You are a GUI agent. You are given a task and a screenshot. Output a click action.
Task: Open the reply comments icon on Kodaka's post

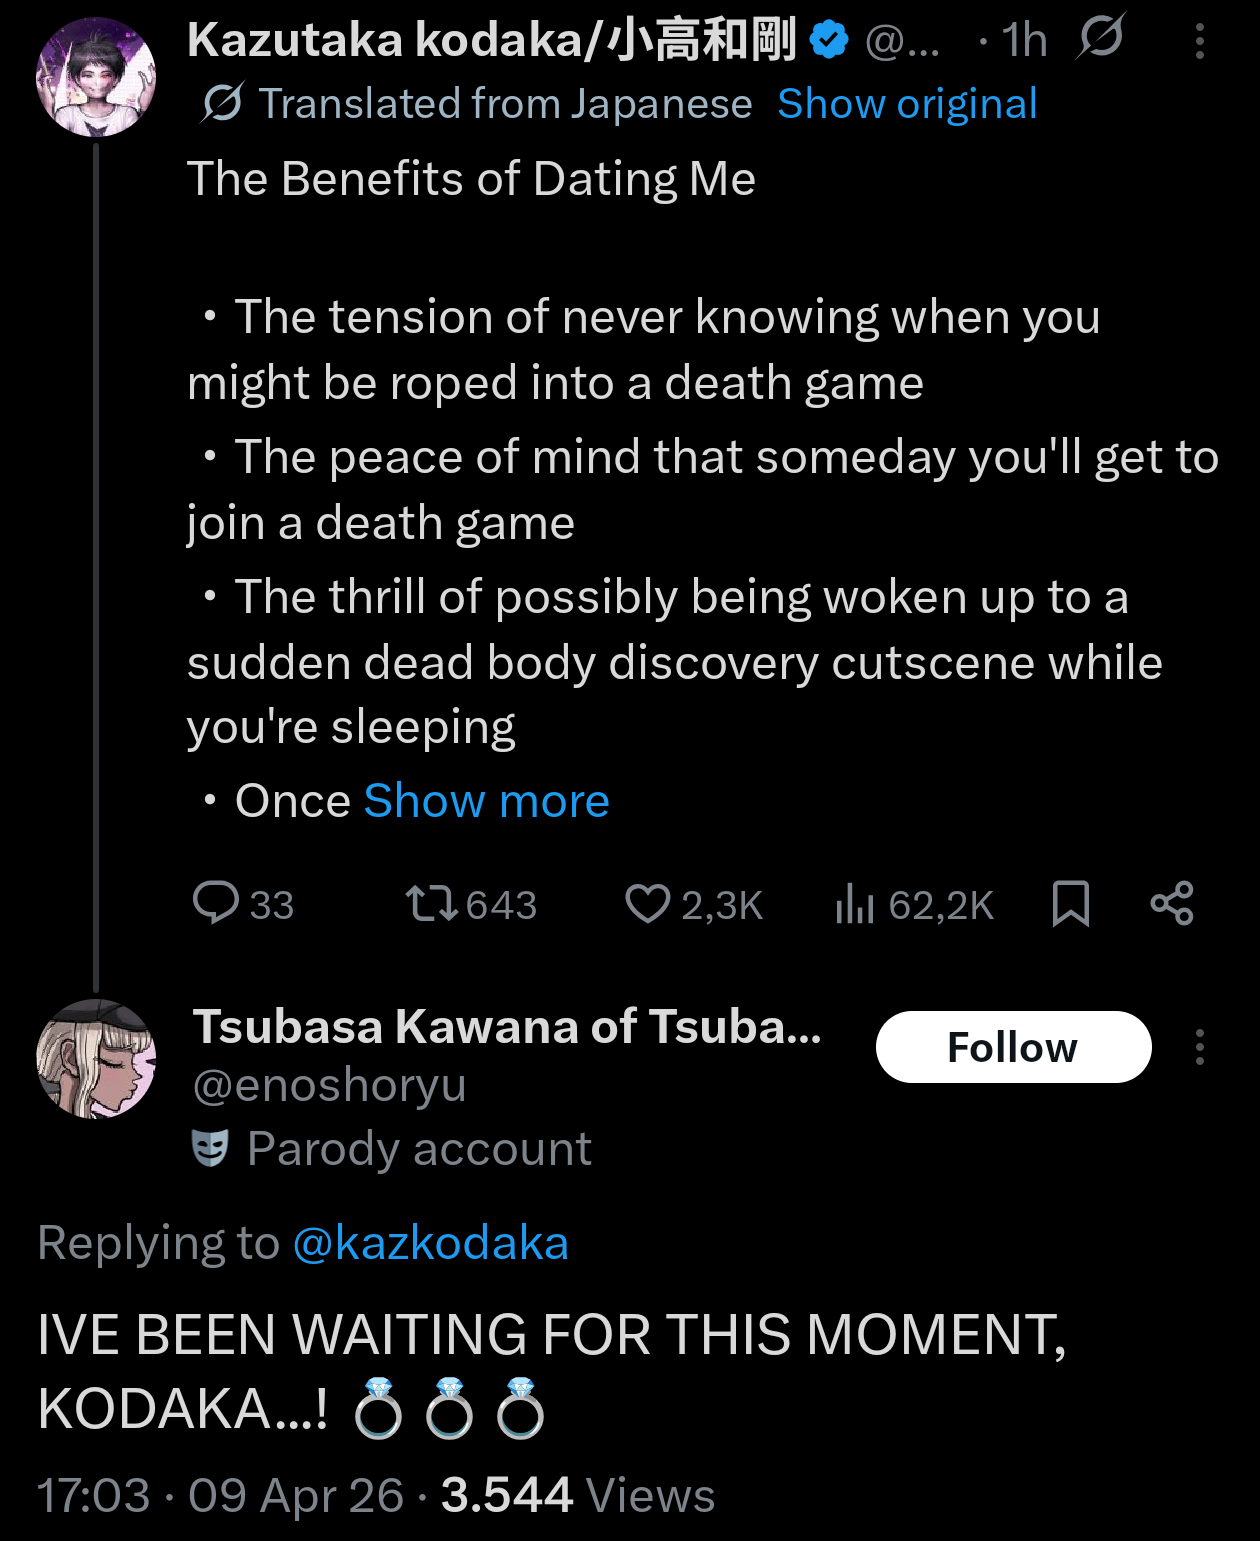(x=216, y=903)
